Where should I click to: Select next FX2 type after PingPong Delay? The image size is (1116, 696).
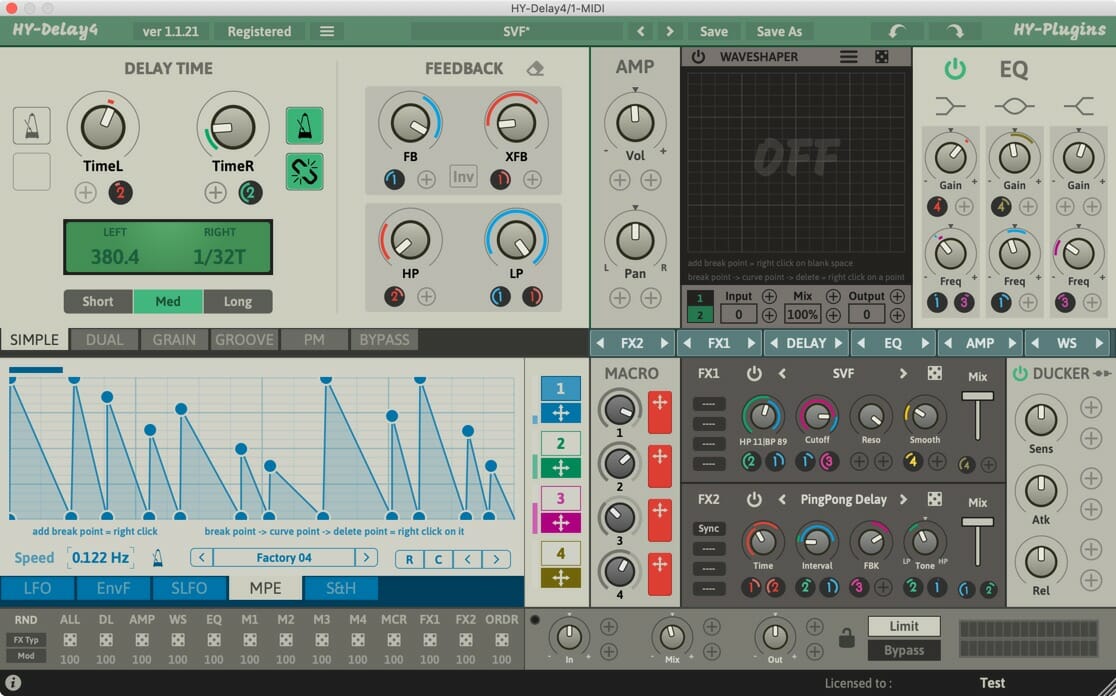click(903, 499)
